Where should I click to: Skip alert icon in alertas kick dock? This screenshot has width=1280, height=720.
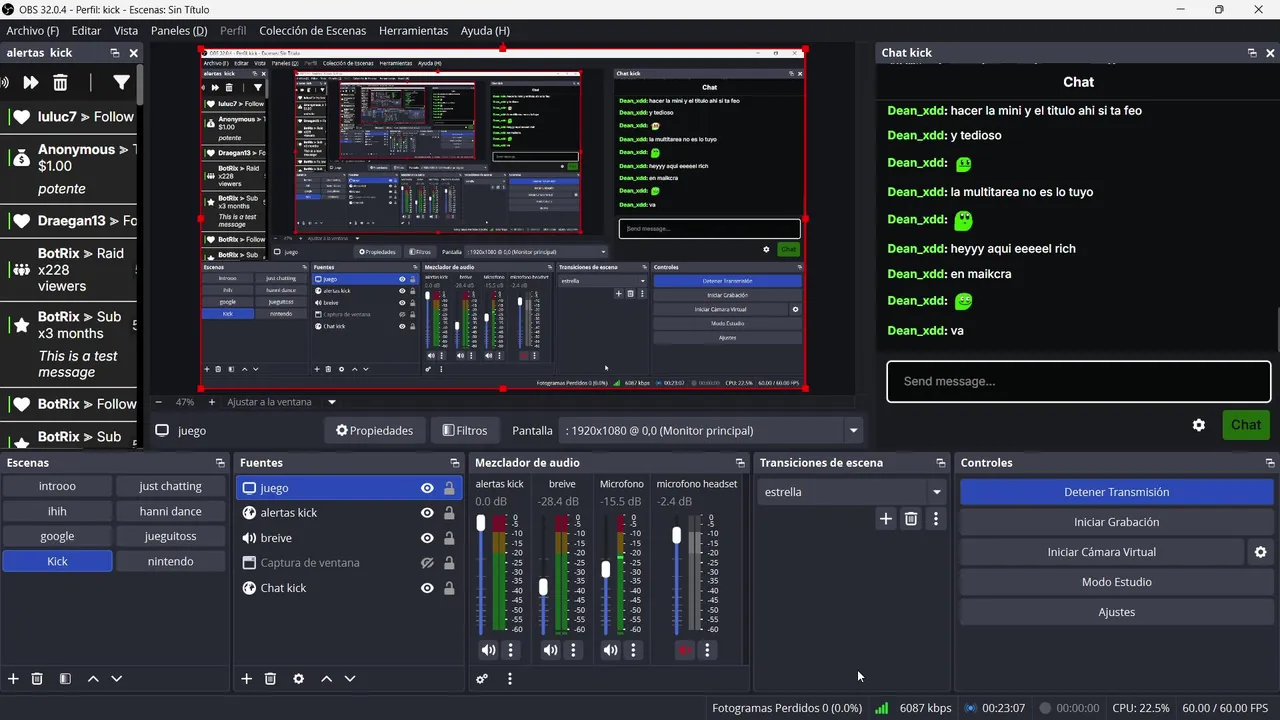click(31, 83)
